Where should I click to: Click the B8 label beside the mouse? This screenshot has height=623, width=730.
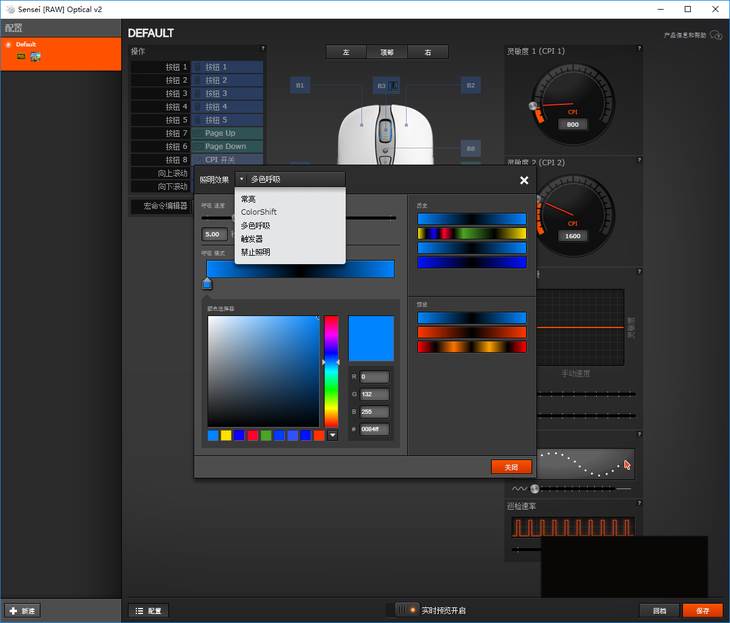(x=471, y=149)
